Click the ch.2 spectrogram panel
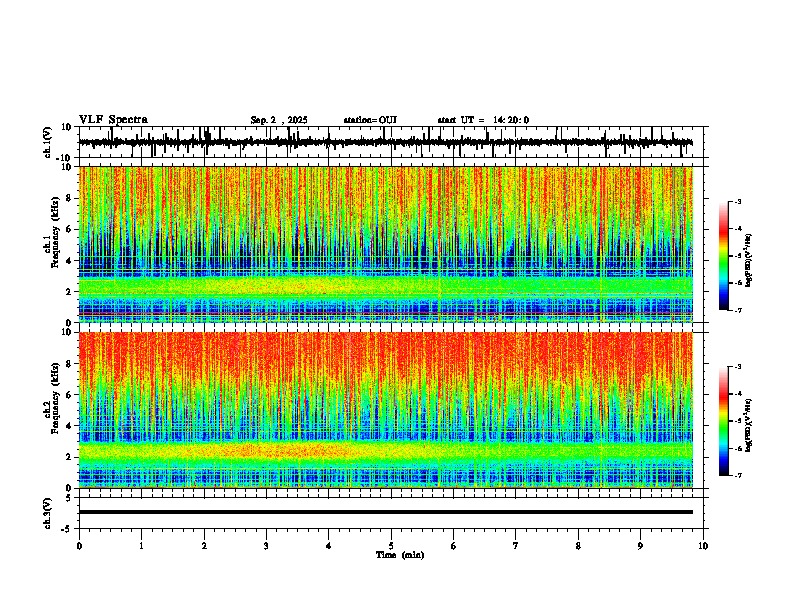 coord(386,410)
